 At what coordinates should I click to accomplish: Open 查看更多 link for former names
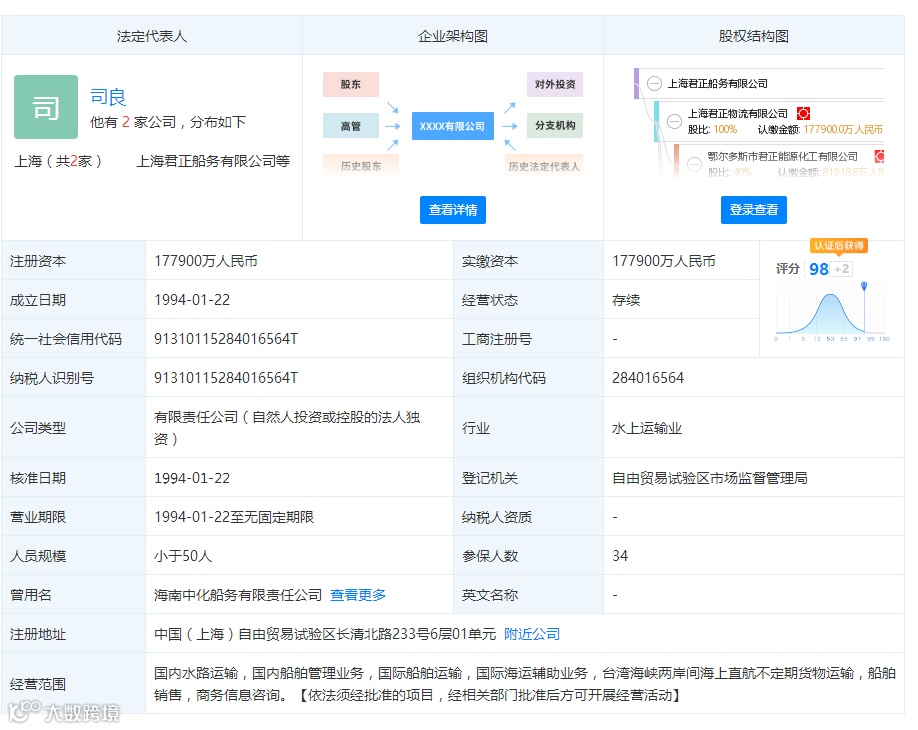pyautogui.click(x=358, y=595)
